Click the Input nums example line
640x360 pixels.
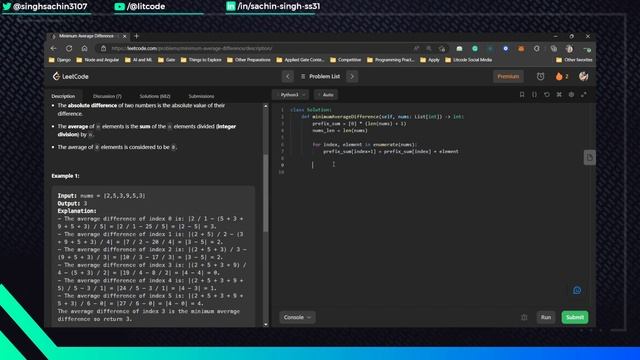coord(101,196)
